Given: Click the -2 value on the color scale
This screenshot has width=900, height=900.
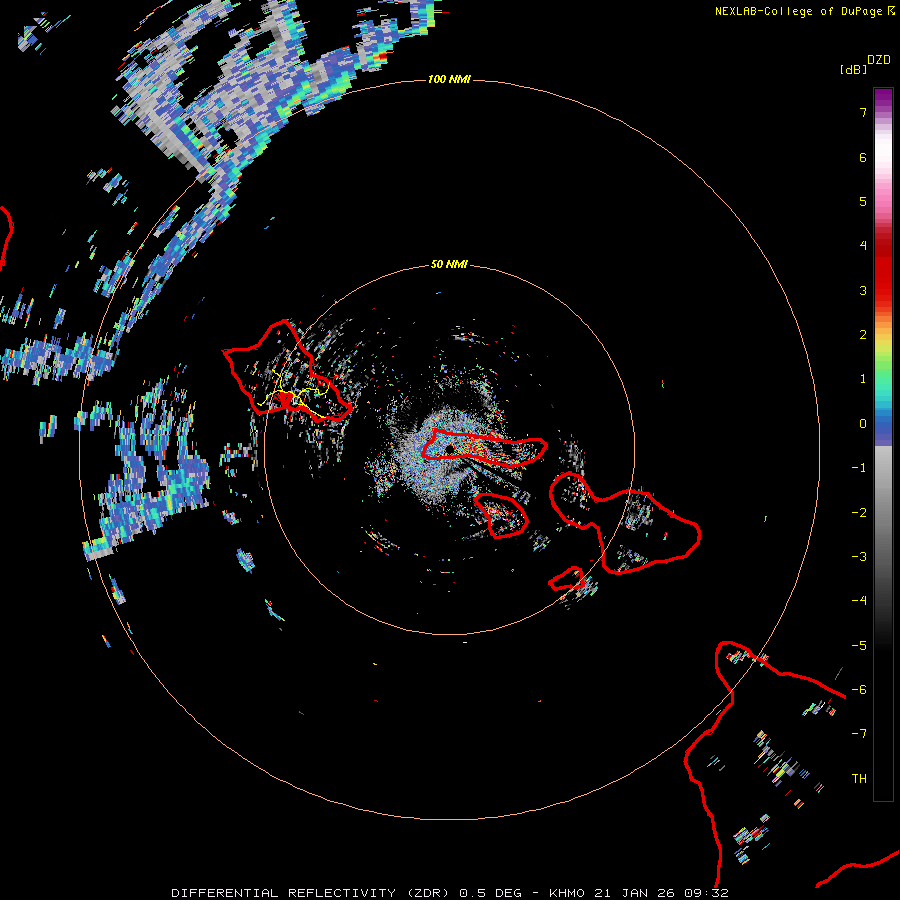Looking at the screenshot, I should click(859, 513).
